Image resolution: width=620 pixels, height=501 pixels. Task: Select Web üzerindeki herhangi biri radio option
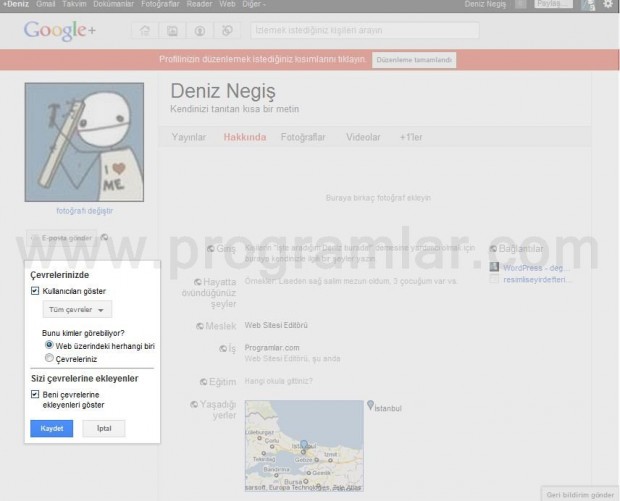49,345
